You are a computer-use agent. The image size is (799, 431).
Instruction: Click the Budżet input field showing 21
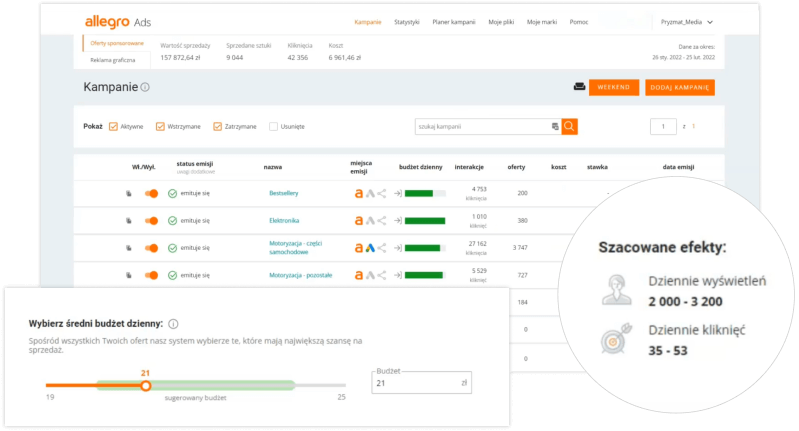[421, 383]
